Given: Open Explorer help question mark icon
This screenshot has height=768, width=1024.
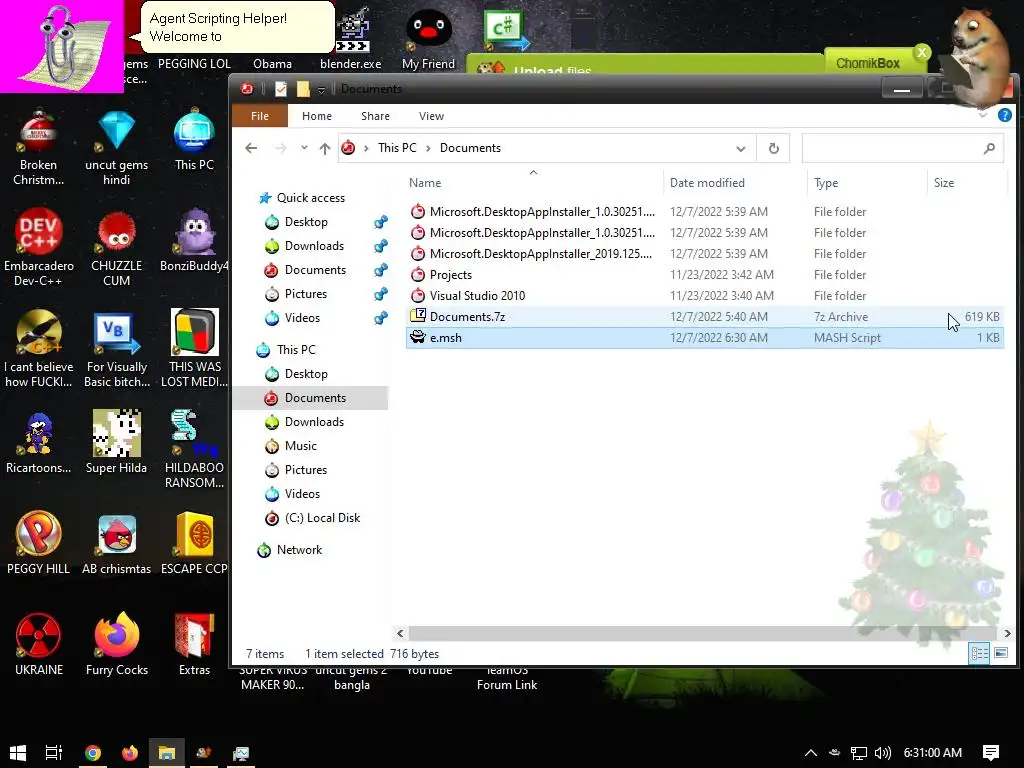Looking at the screenshot, I should click(1004, 116).
